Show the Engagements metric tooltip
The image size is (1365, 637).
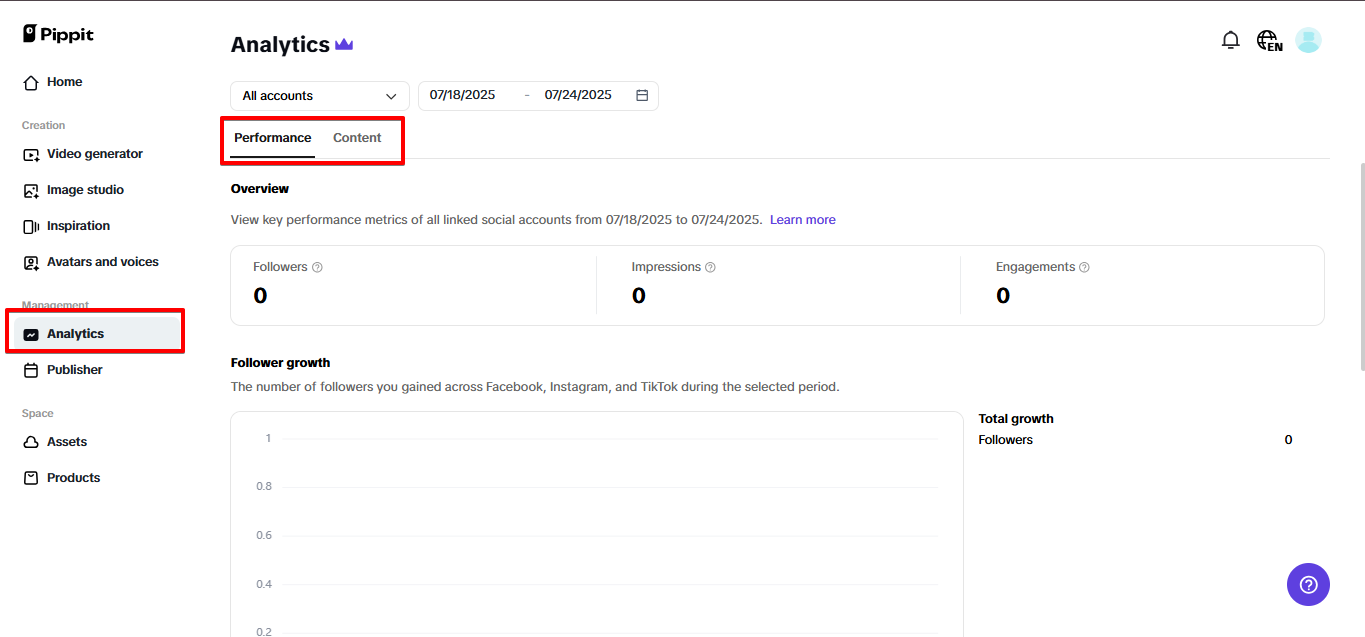(1085, 267)
